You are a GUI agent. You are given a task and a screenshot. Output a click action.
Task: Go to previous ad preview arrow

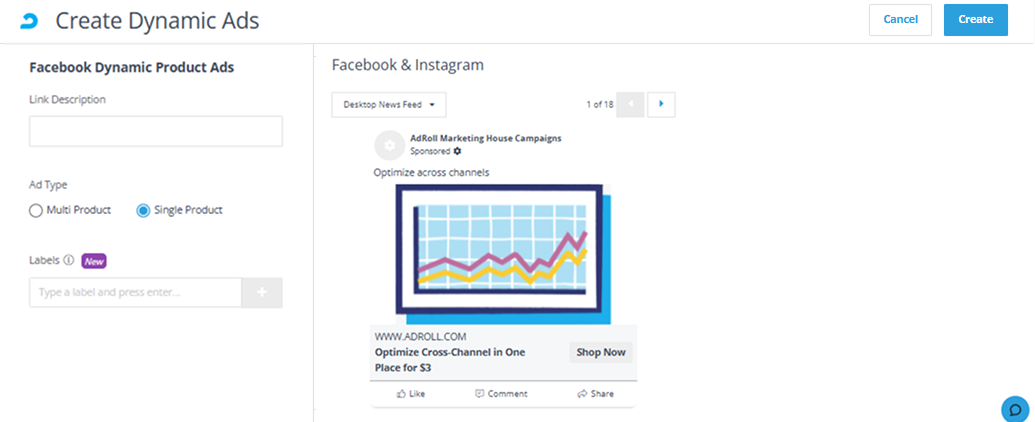coord(630,104)
